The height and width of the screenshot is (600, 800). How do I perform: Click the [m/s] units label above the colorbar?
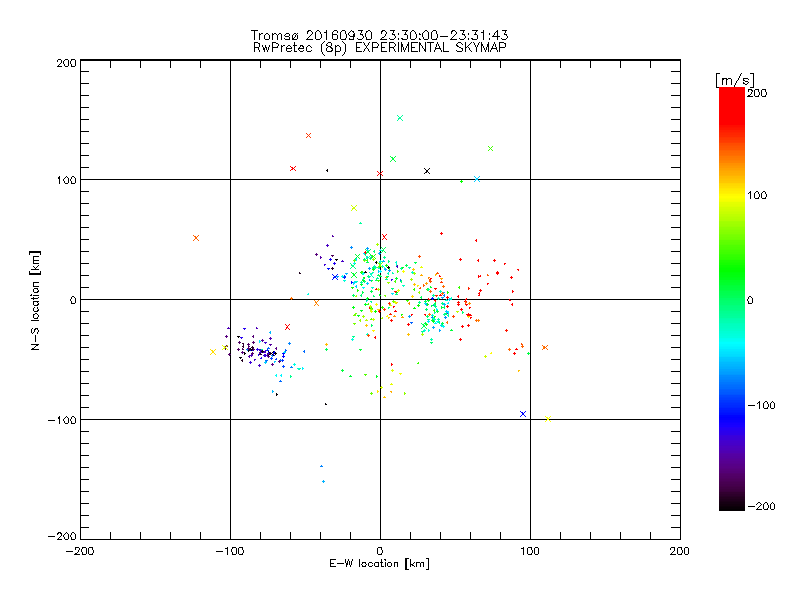click(x=735, y=80)
